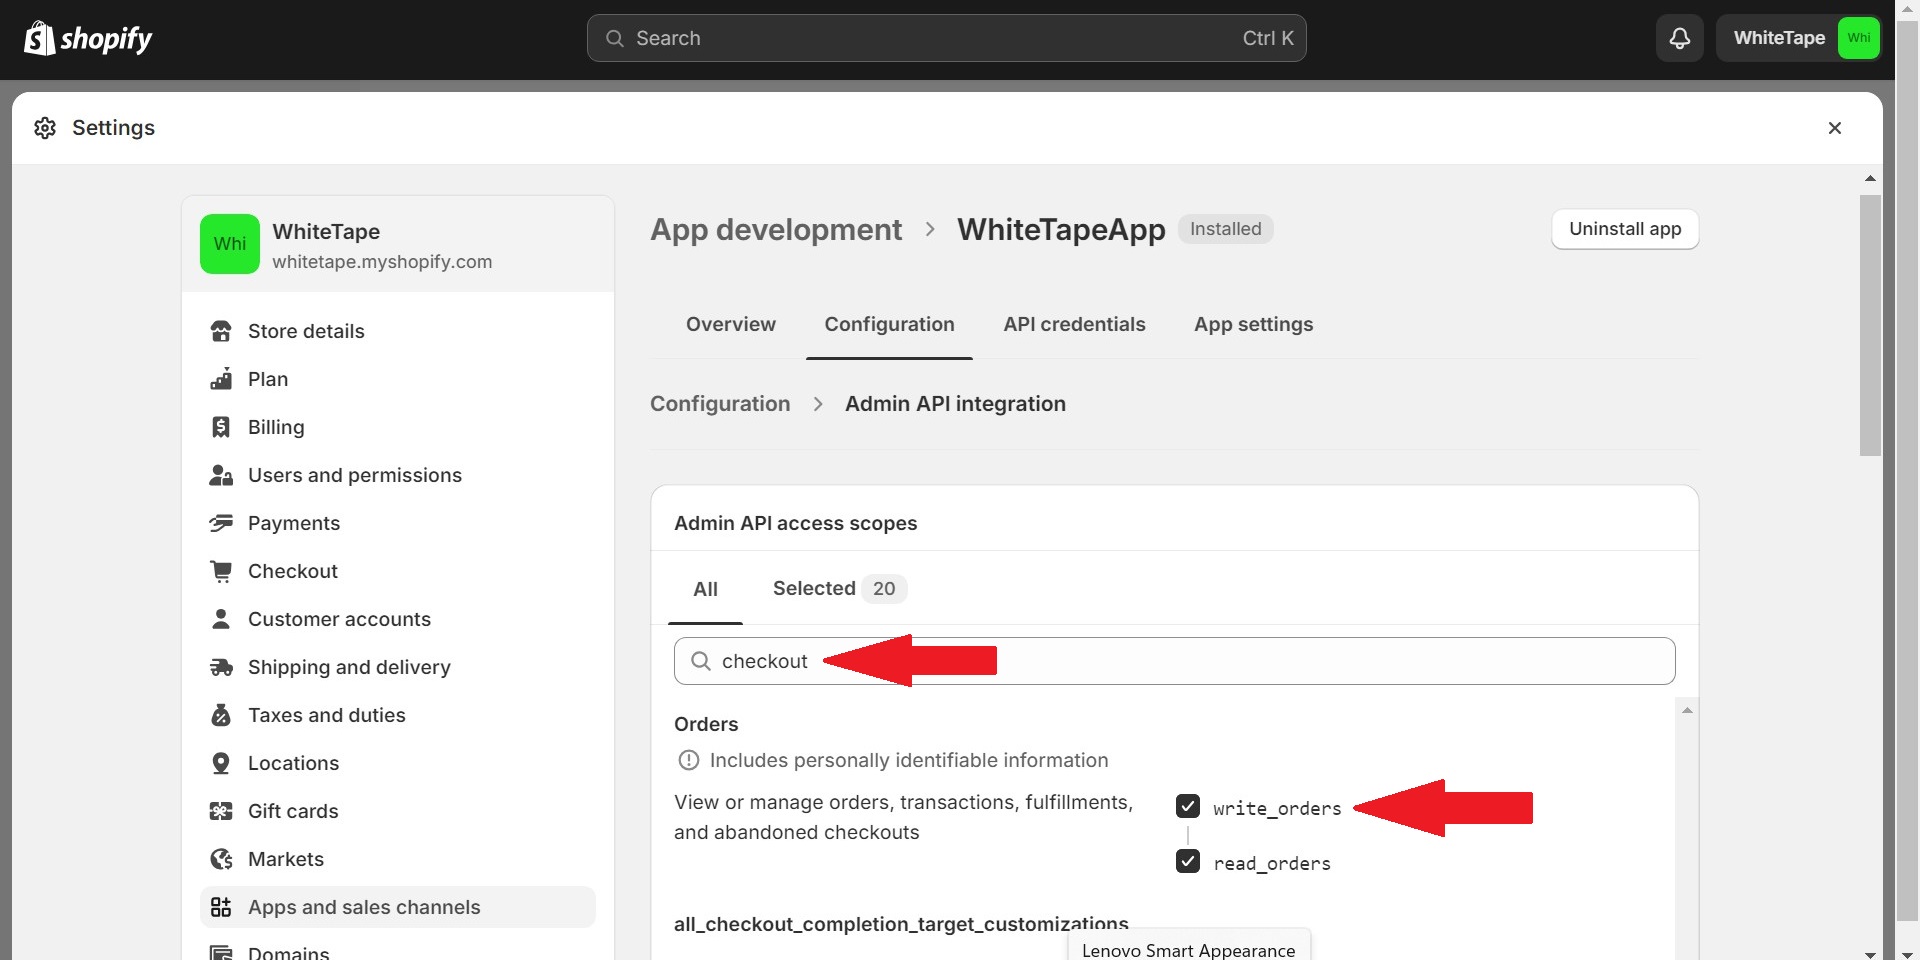Open Store details settings
1920x960 pixels.
(398, 331)
